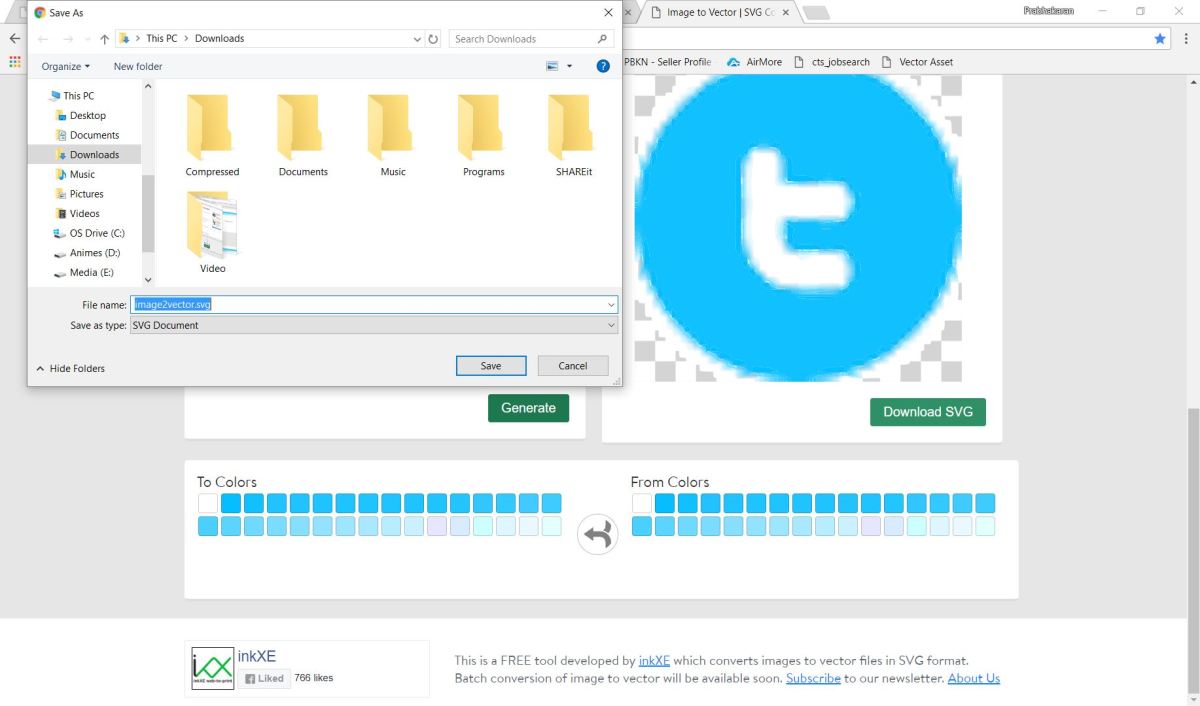Screen dimensions: 1200x706
Task: Select OS Drive (C:) in navigation pane
Action: pyautogui.click(x=96, y=233)
